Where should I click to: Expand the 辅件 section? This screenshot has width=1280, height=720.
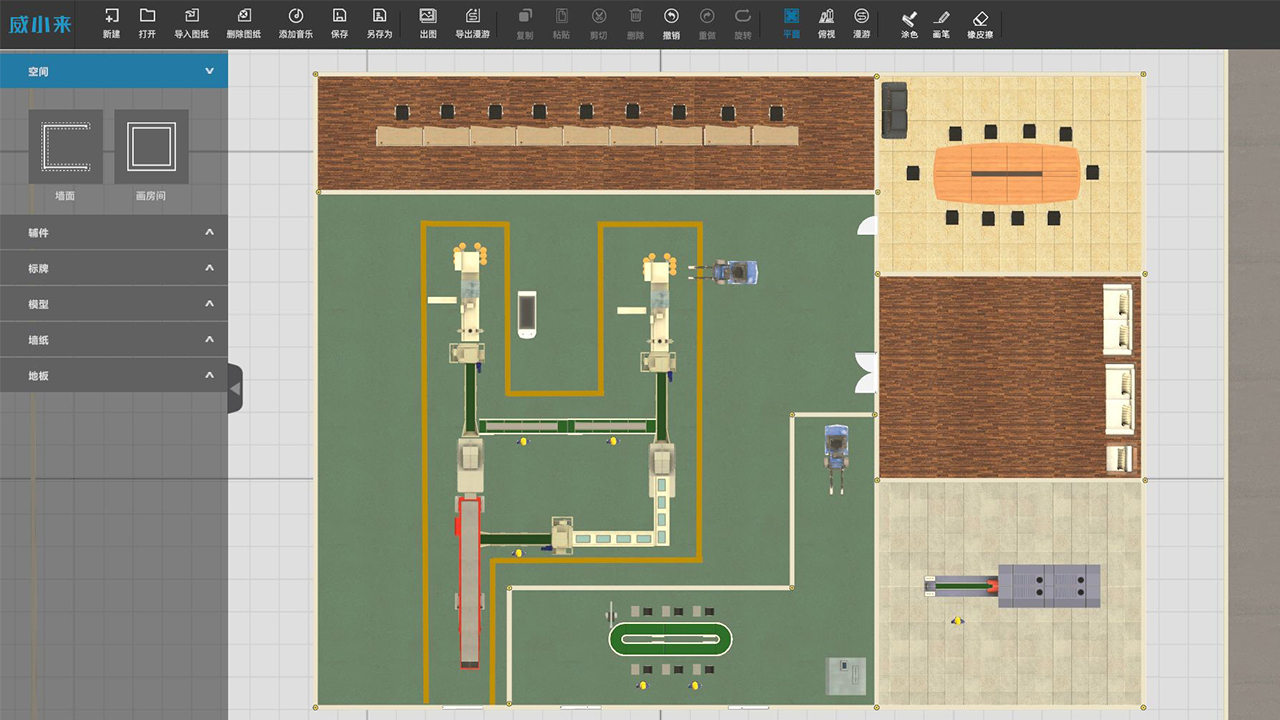click(113, 233)
